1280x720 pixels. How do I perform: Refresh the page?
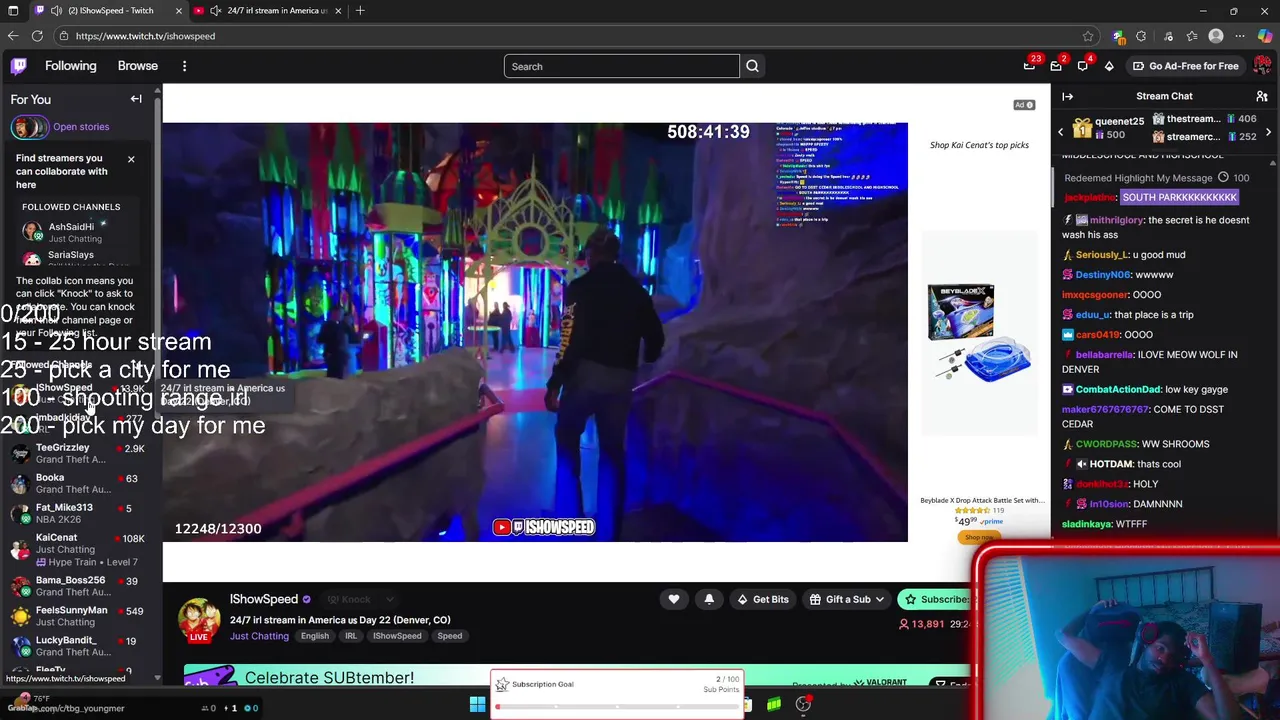(37, 36)
